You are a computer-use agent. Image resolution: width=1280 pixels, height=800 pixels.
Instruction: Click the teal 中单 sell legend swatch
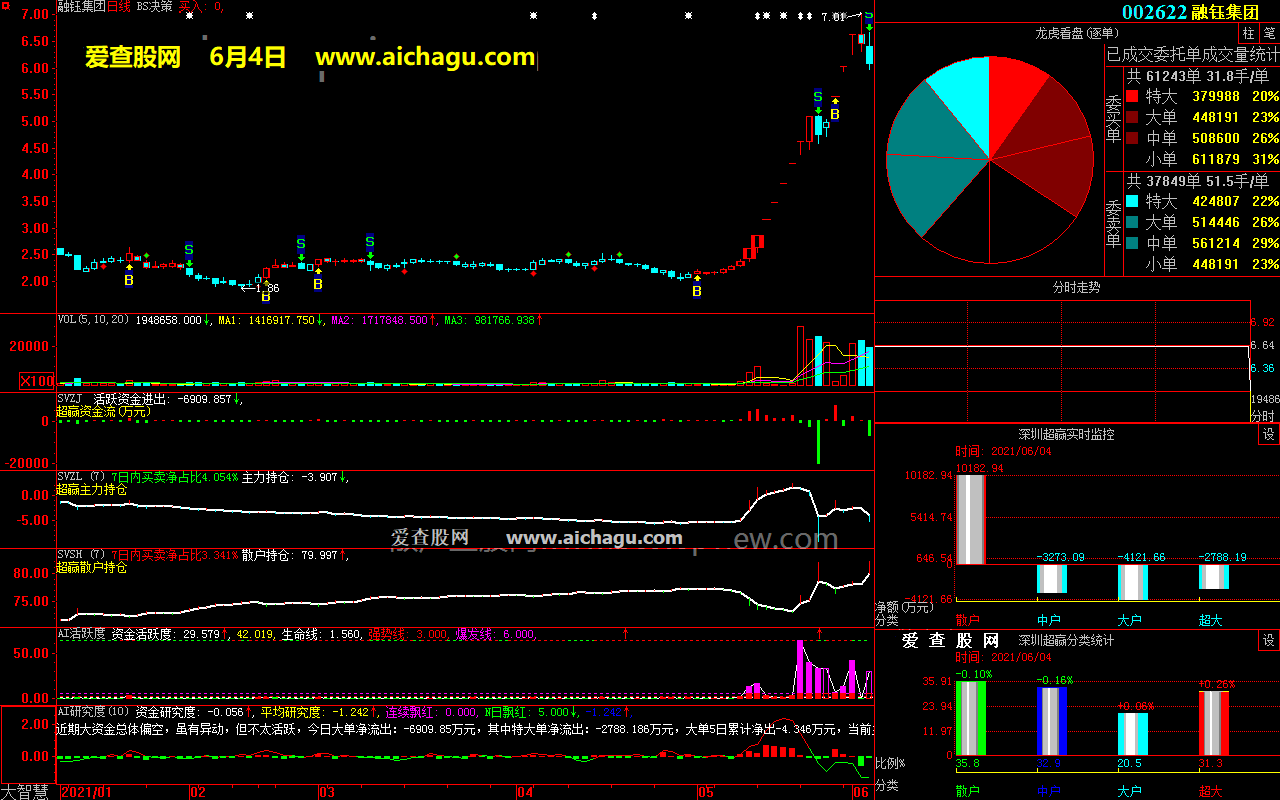[x=1132, y=243]
